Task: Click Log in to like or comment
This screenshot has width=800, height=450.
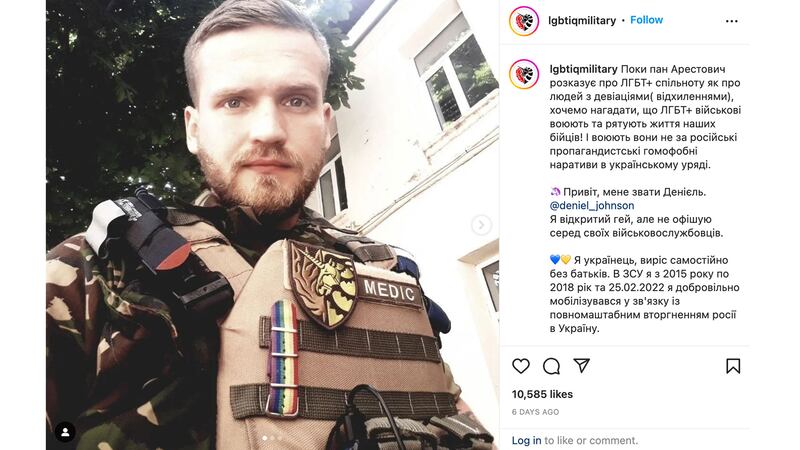Action: [527, 440]
